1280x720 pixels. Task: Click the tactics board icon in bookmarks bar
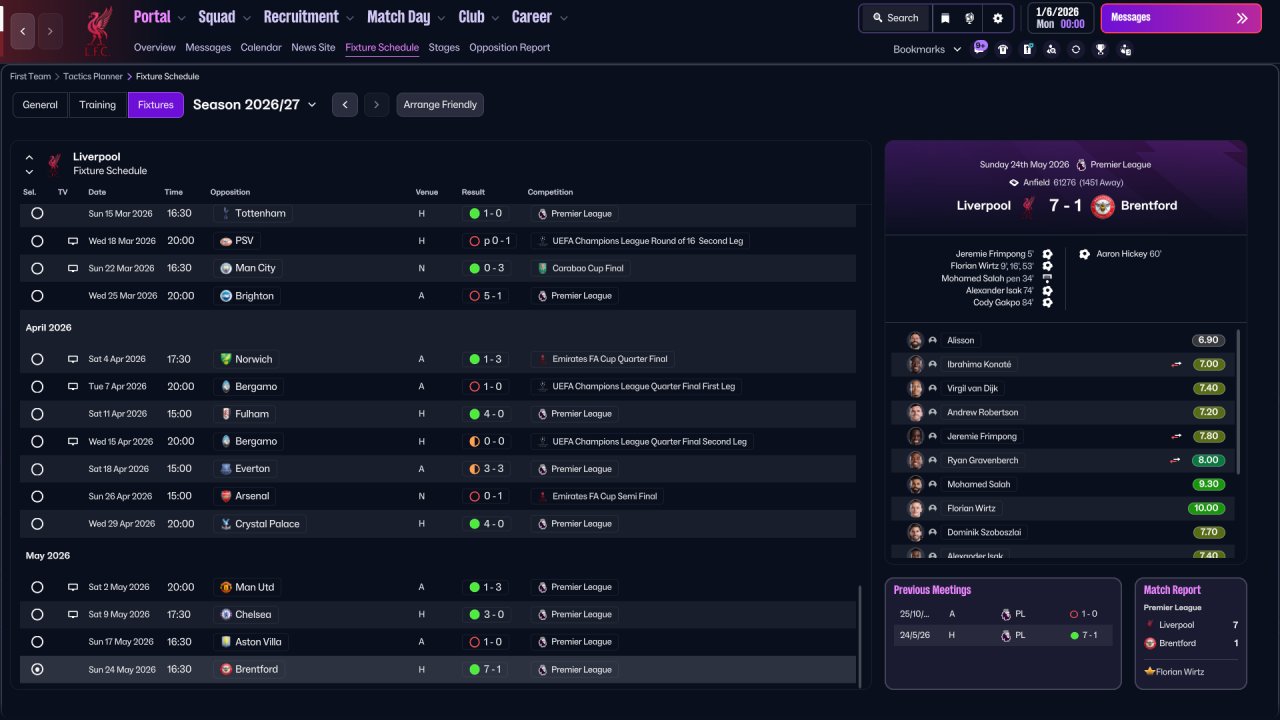pyautogui.click(x=1027, y=49)
